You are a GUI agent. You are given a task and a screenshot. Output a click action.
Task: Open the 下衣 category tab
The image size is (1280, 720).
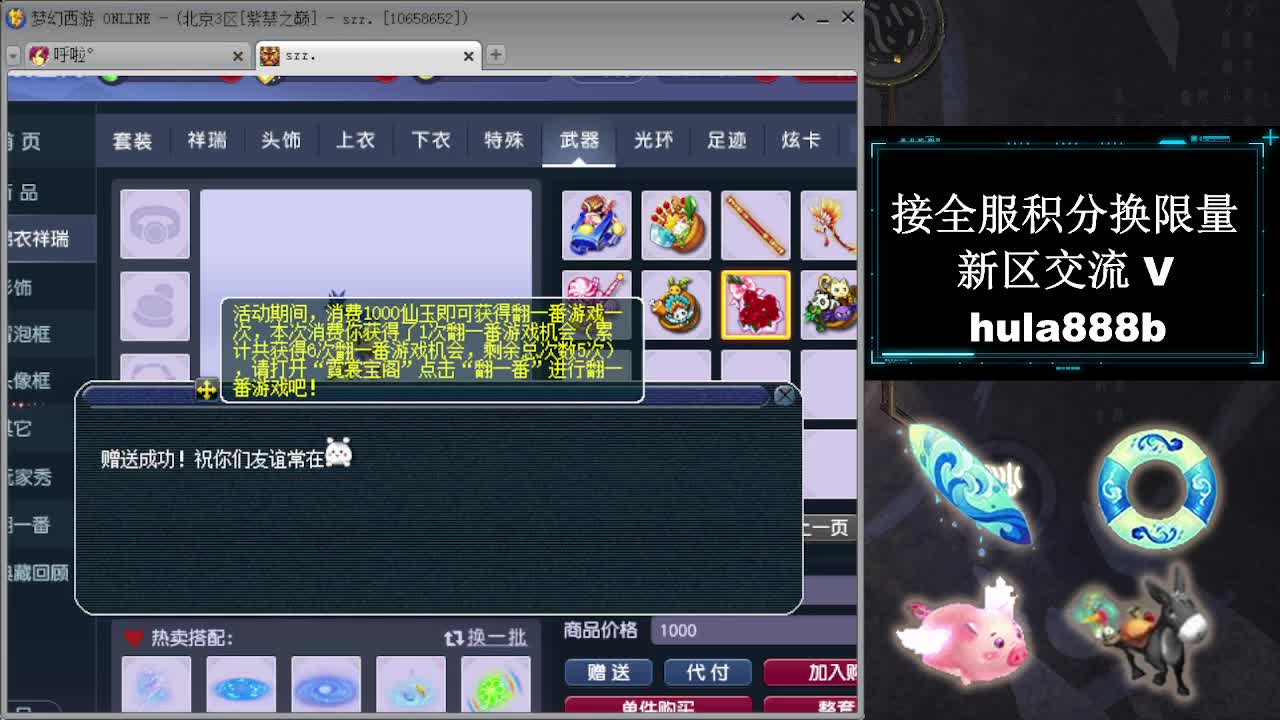(x=430, y=141)
